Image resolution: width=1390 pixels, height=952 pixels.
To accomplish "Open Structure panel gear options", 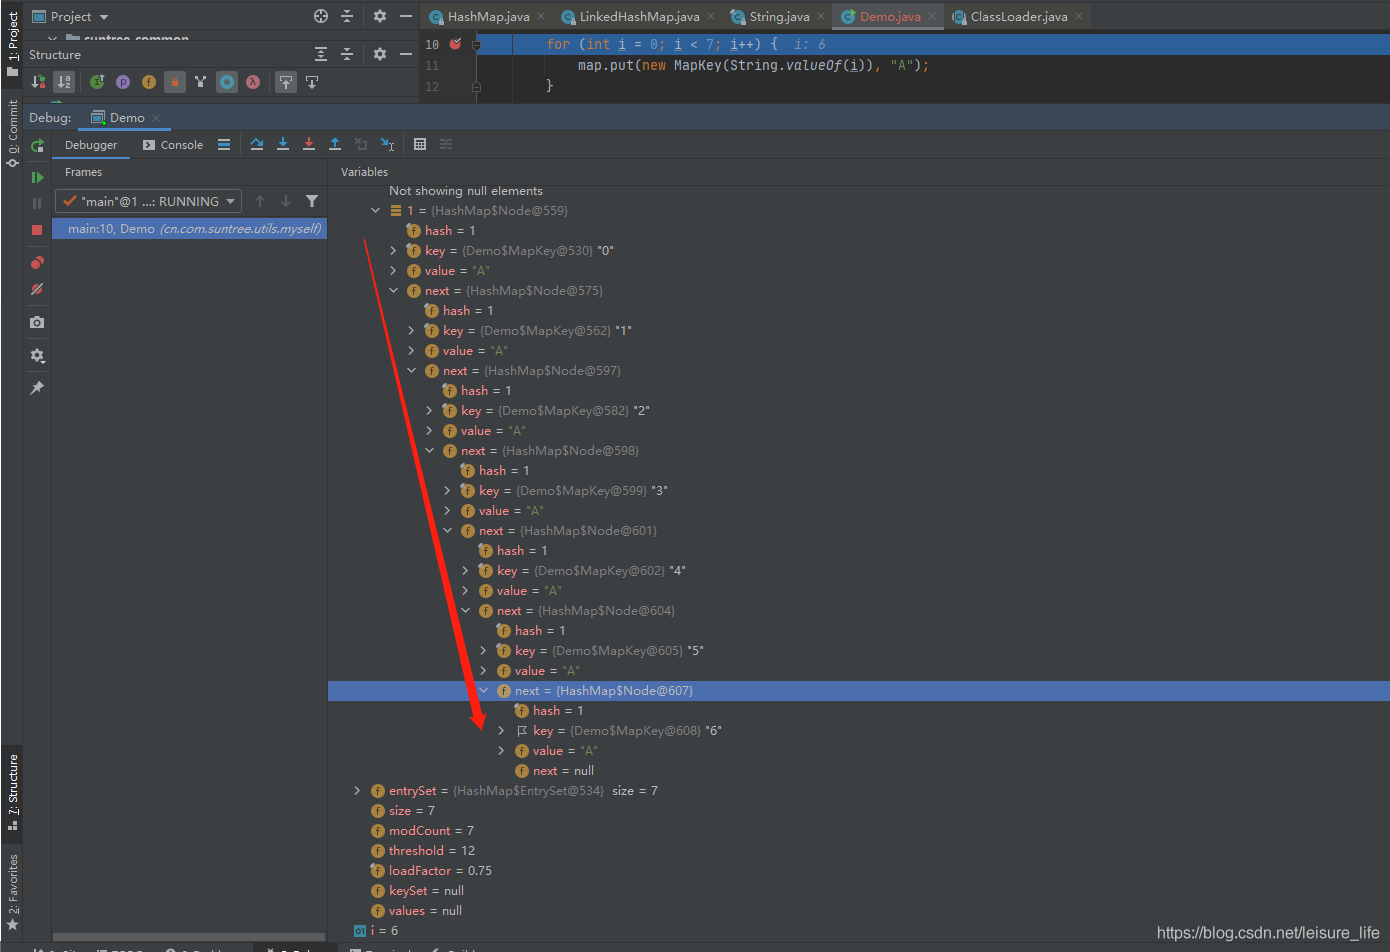I will point(380,54).
